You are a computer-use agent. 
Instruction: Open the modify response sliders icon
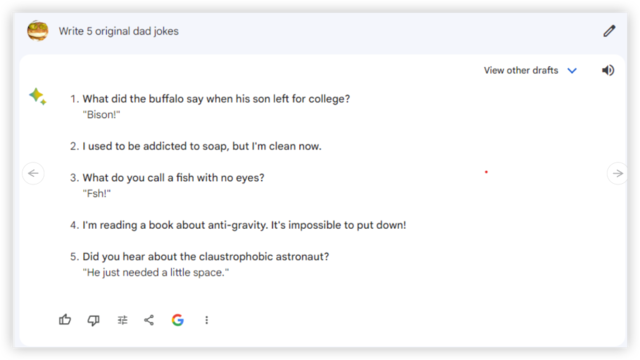tap(122, 320)
